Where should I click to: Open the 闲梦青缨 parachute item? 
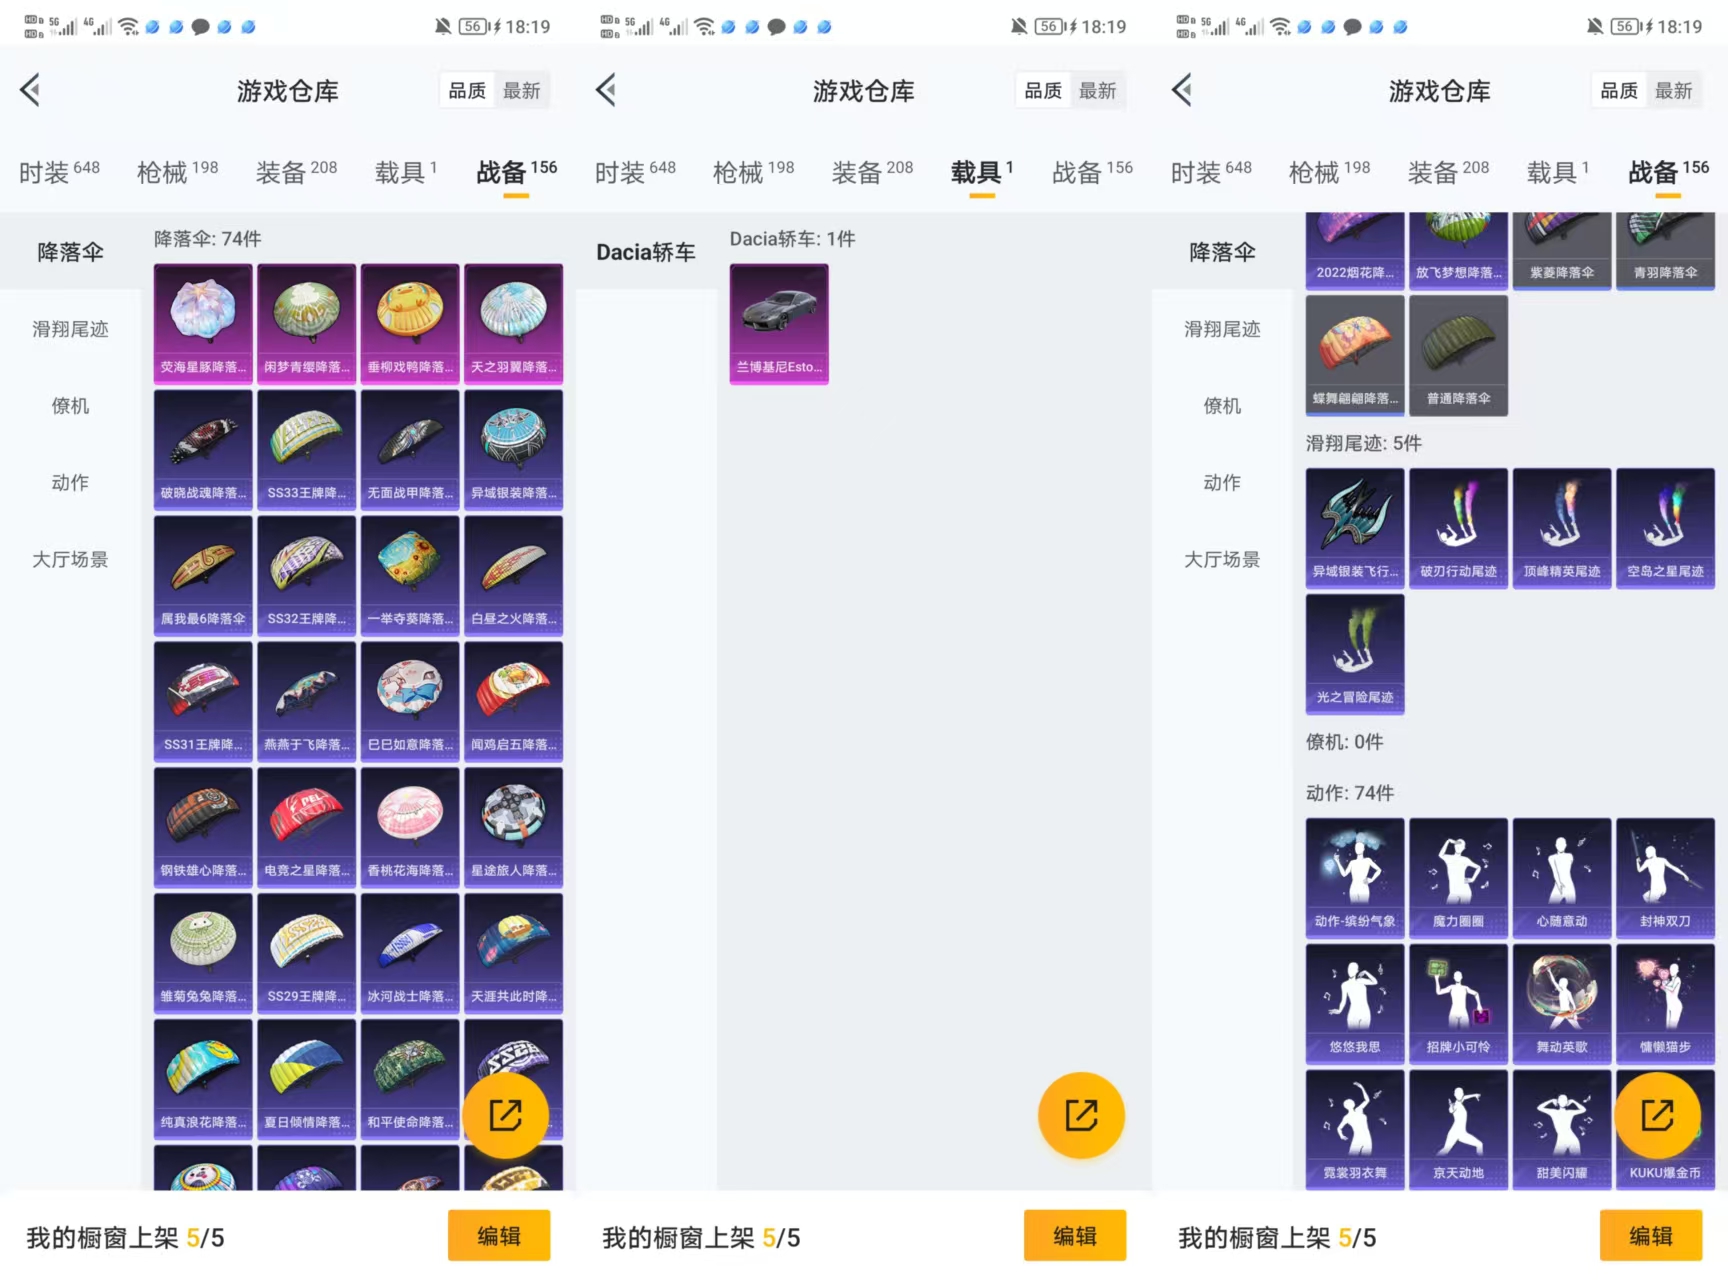pos(306,324)
